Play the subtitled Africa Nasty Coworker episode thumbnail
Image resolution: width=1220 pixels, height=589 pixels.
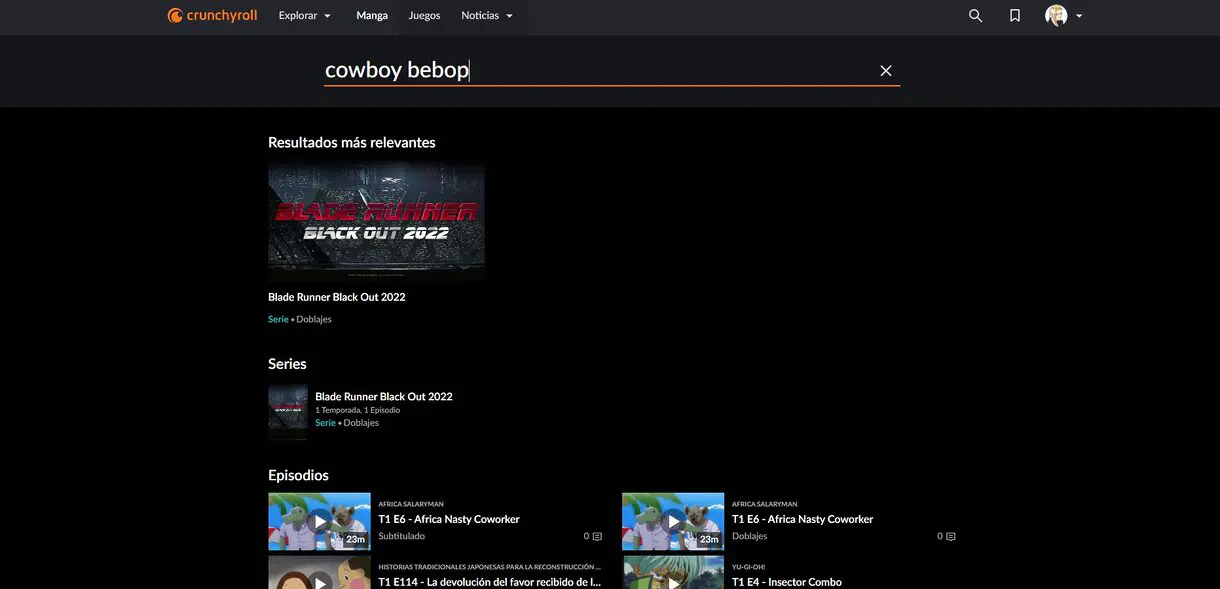tap(319, 521)
